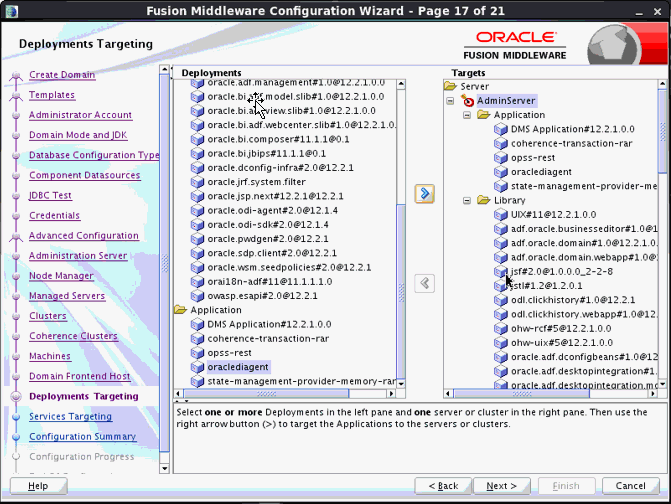Click navigation pane scroll-up arrow
The width and height of the screenshot is (671, 504).
pos(164,69)
